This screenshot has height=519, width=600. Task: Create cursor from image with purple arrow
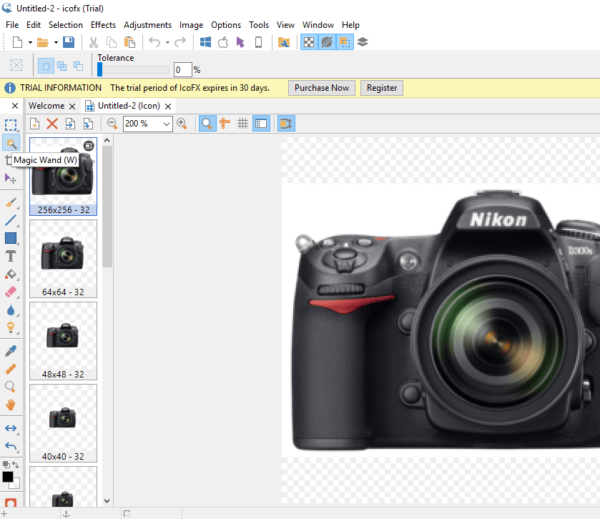click(240, 42)
